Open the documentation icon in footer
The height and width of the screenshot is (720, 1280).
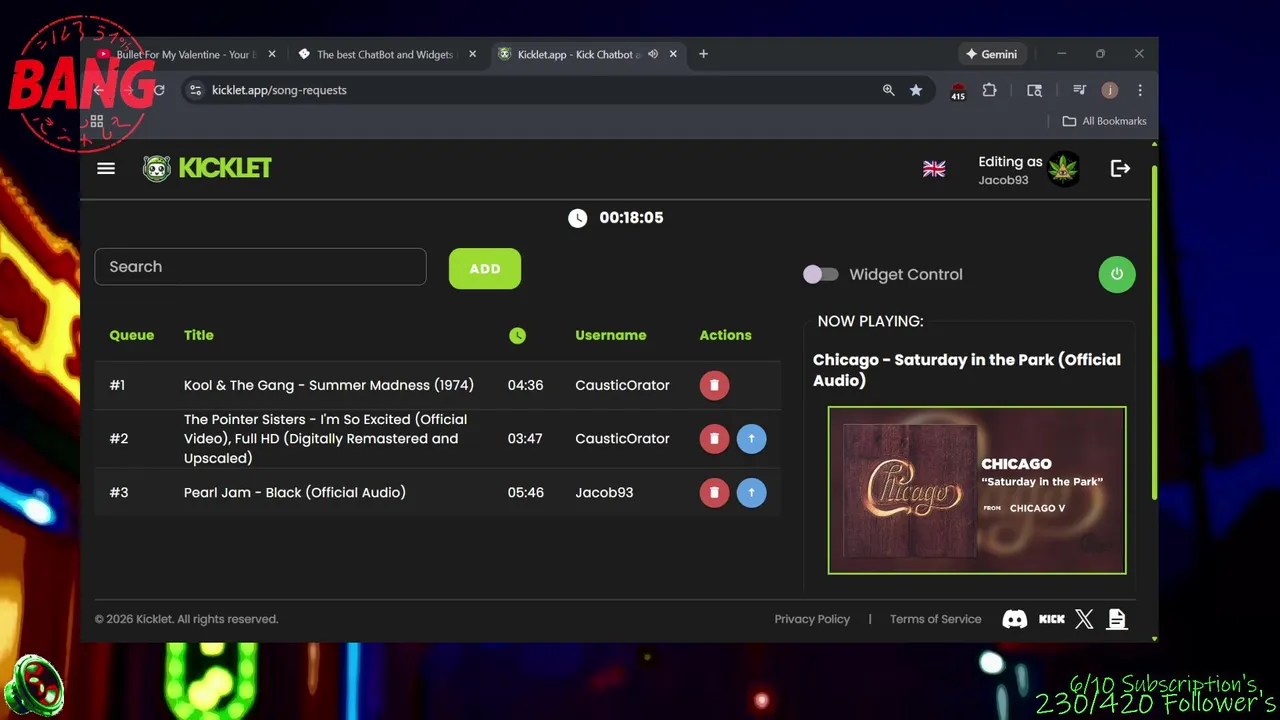pos(1117,619)
